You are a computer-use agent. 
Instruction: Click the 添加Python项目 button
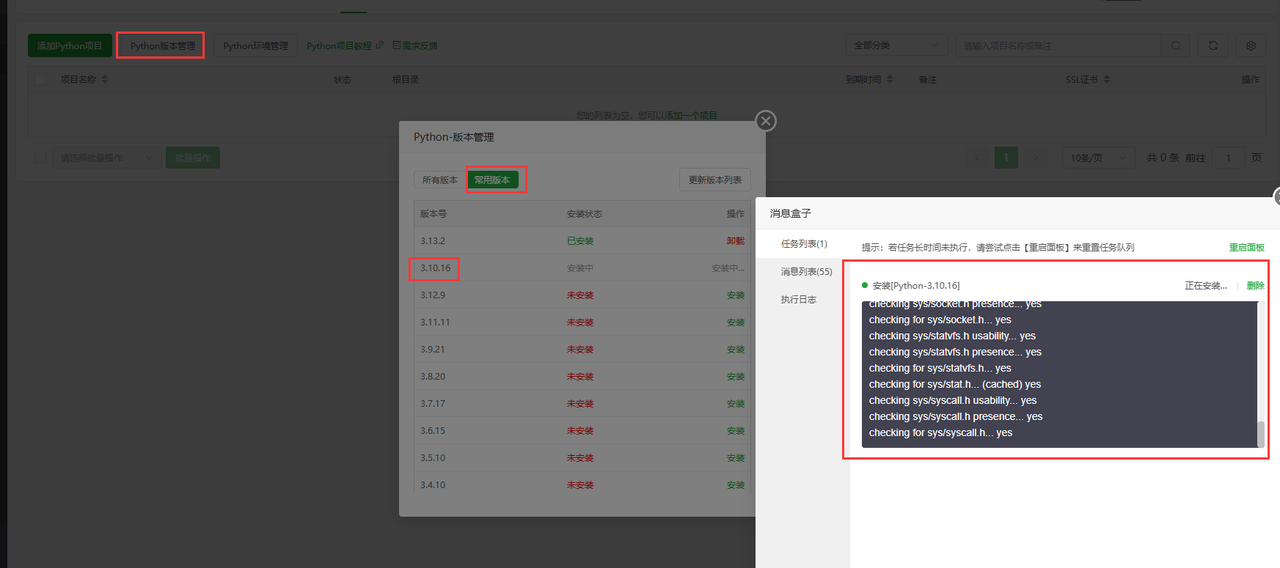coord(70,45)
